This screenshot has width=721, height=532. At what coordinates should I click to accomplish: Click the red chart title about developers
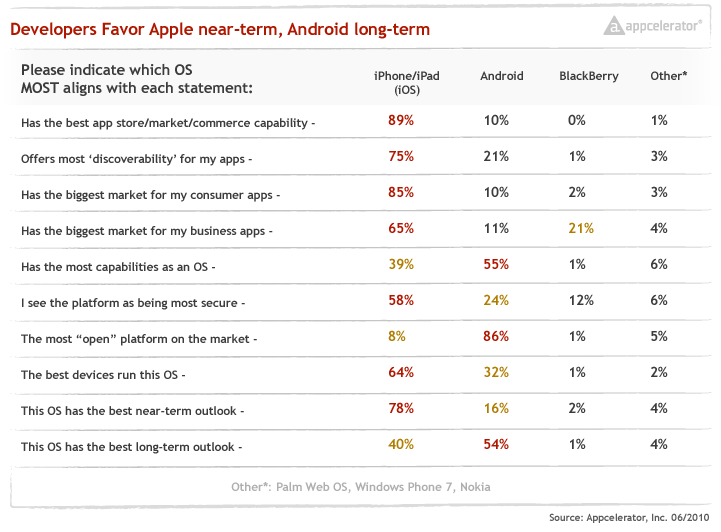pyautogui.click(x=220, y=30)
